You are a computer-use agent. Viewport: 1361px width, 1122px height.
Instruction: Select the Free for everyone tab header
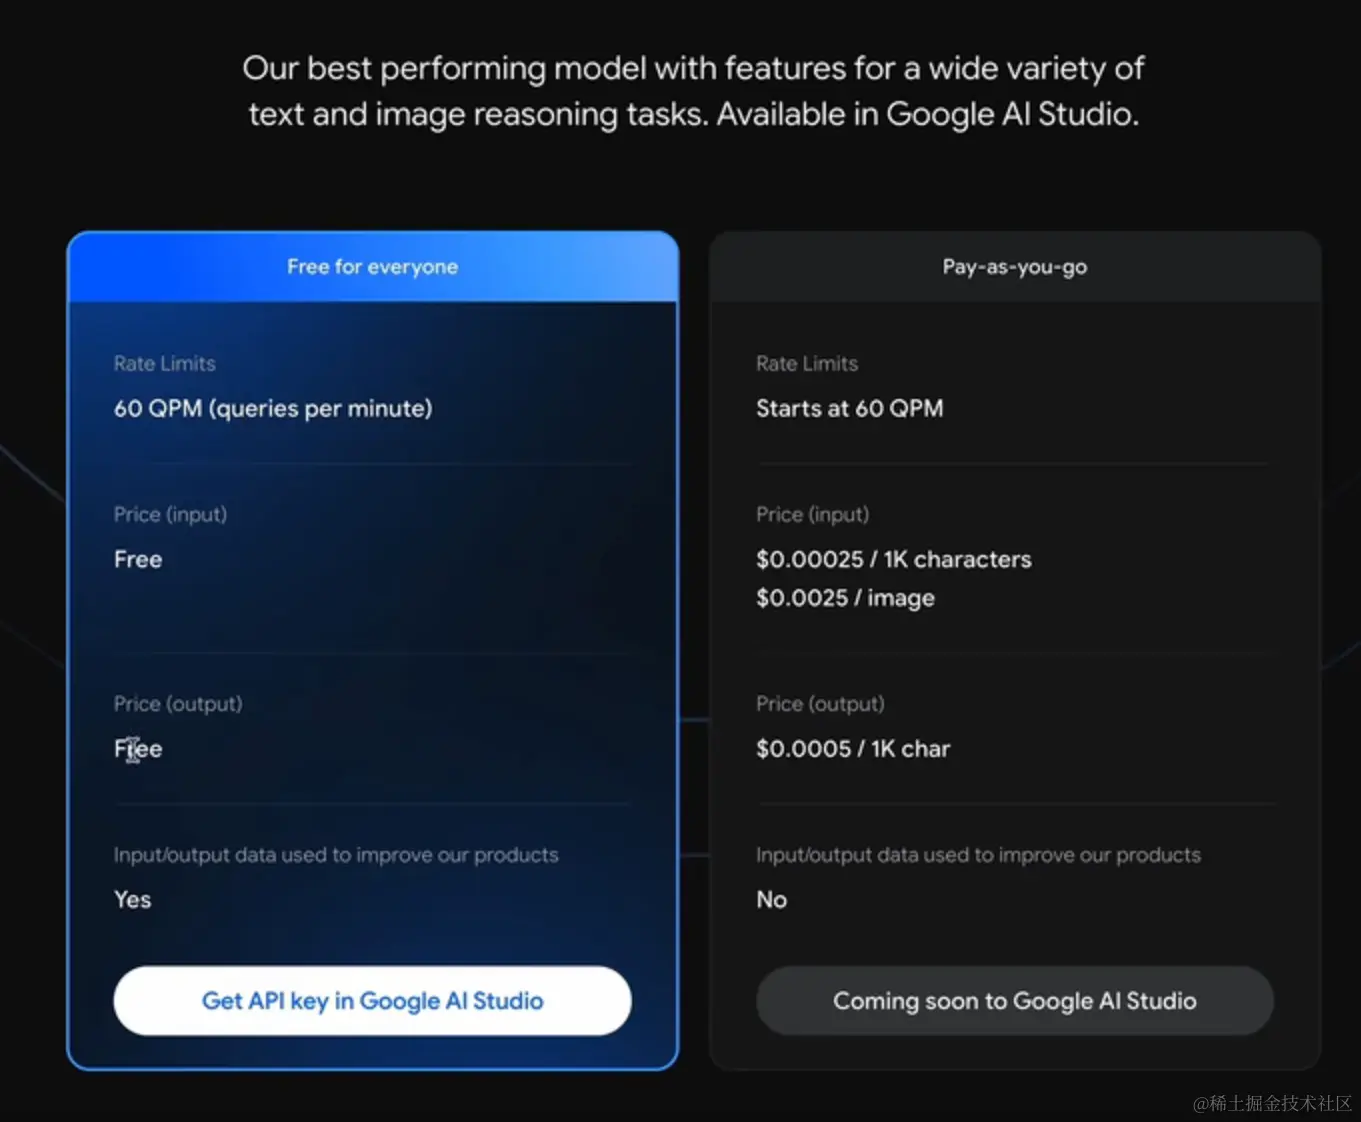pyautogui.click(x=372, y=267)
